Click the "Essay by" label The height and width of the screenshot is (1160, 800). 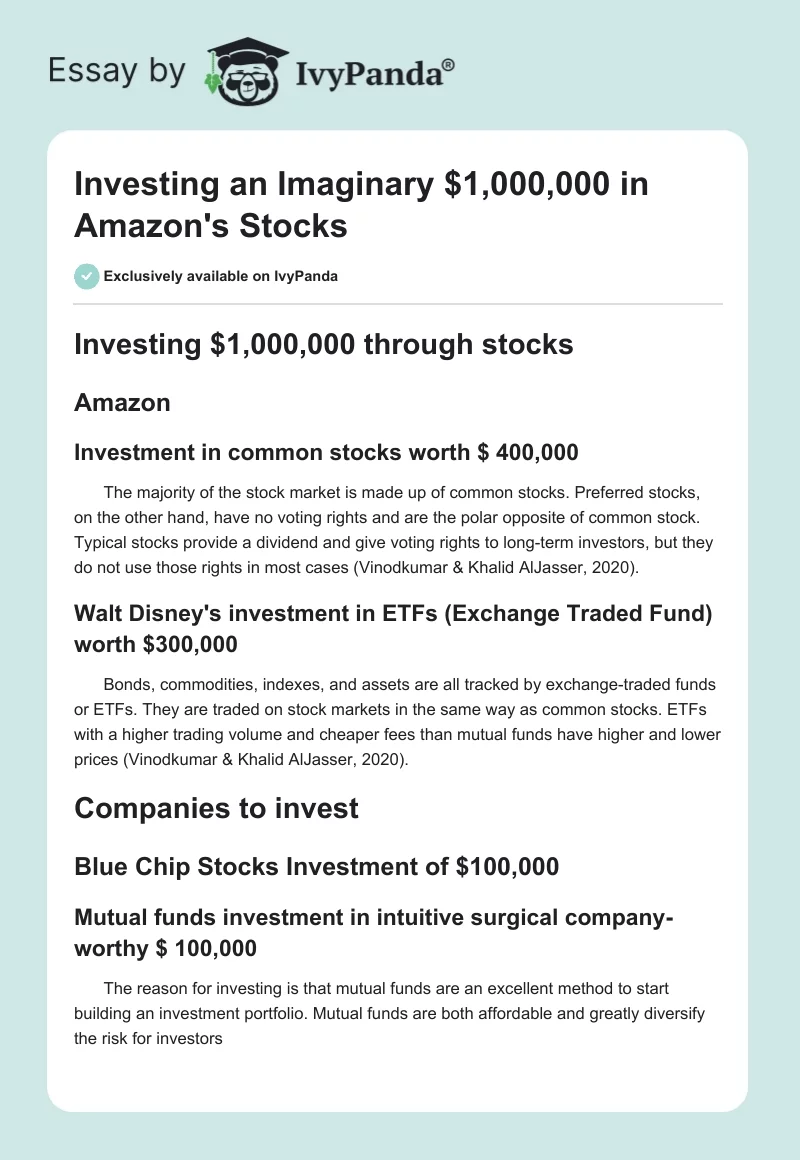119,72
